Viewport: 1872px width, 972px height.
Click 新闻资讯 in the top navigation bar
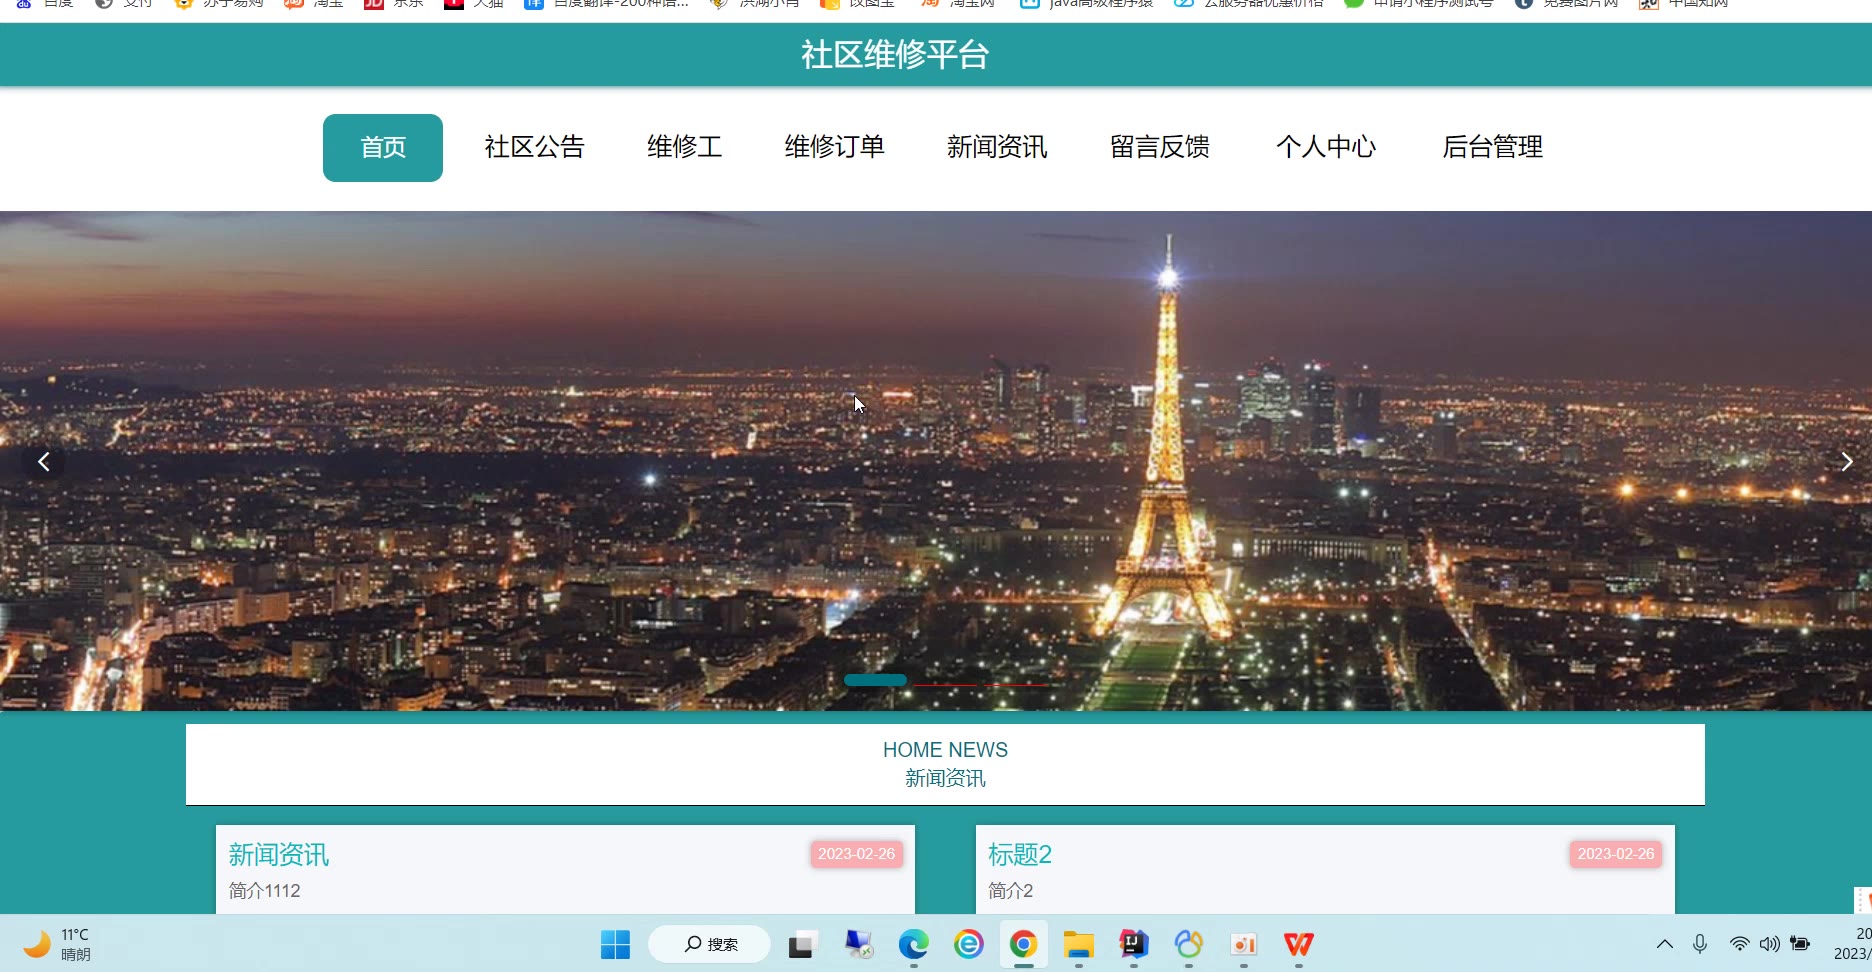click(x=997, y=147)
